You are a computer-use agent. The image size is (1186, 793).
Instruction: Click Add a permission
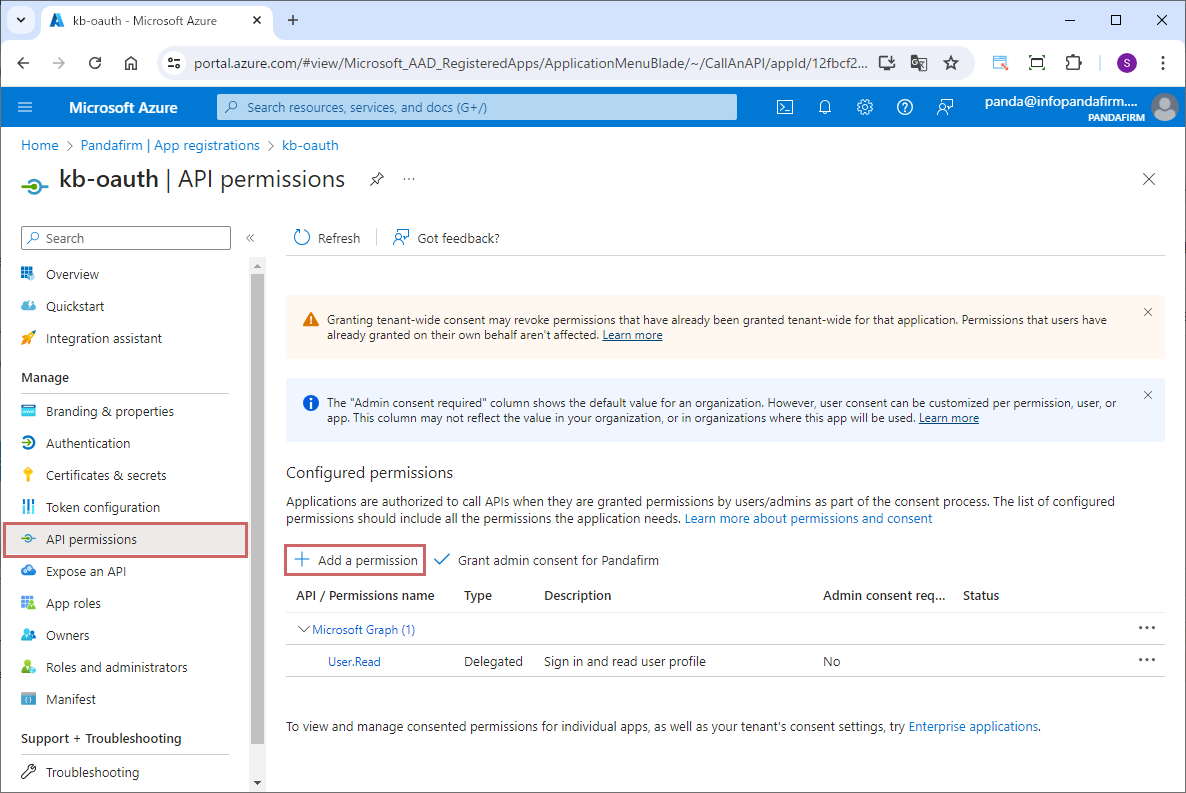(x=356, y=560)
